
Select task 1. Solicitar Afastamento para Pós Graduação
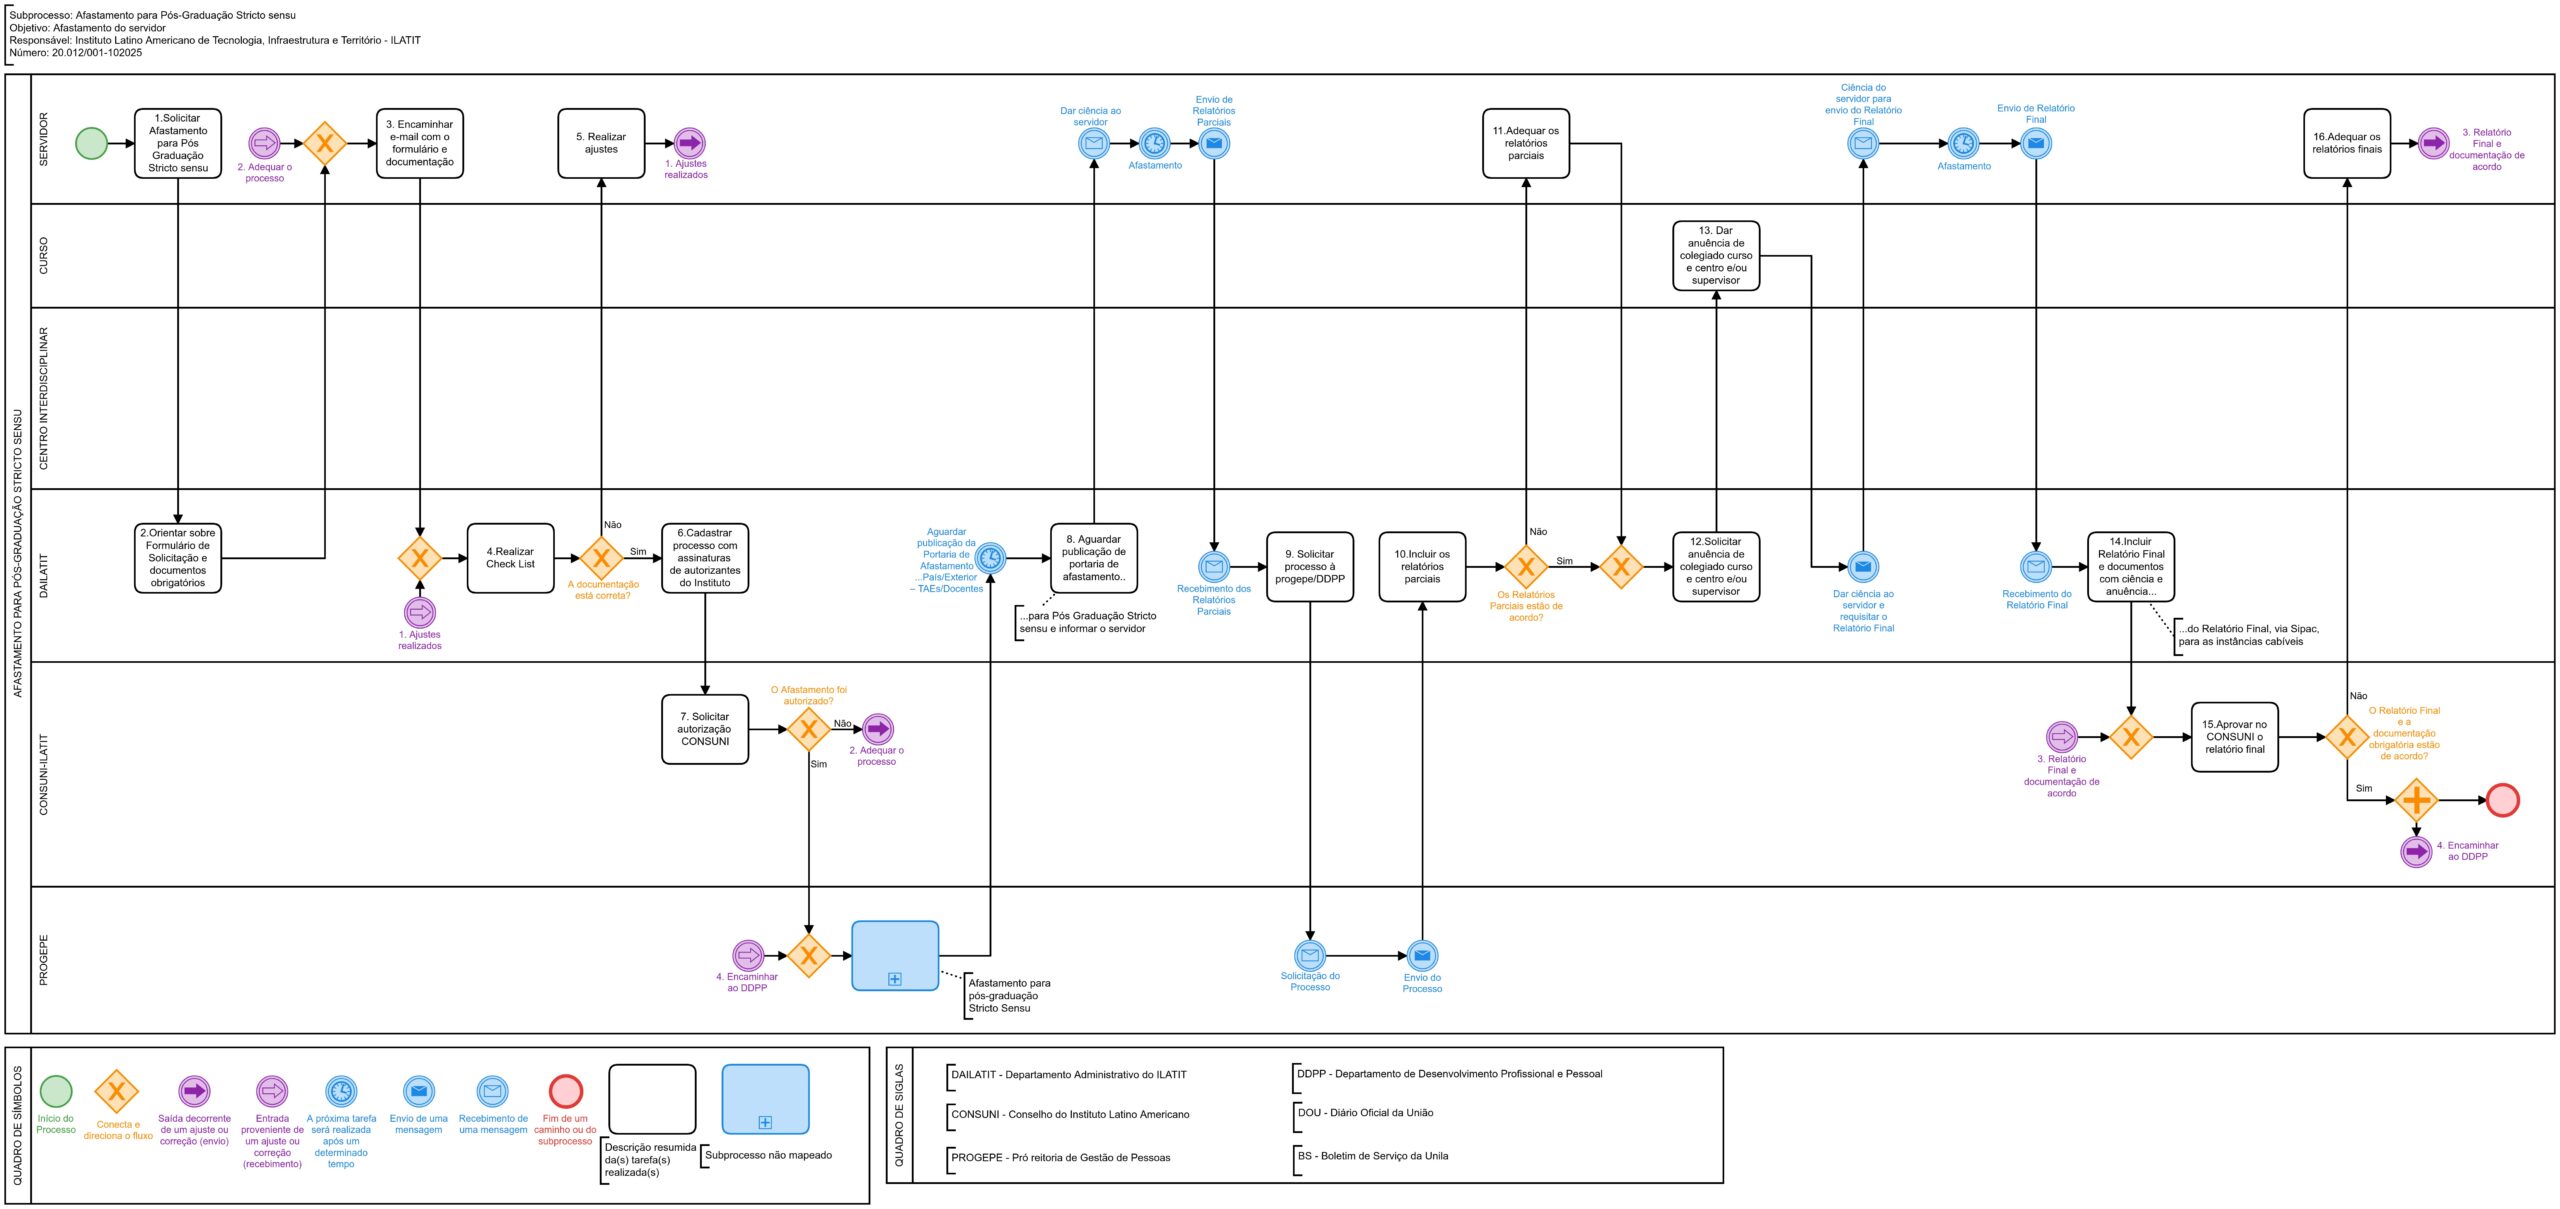click(x=178, y=143)
